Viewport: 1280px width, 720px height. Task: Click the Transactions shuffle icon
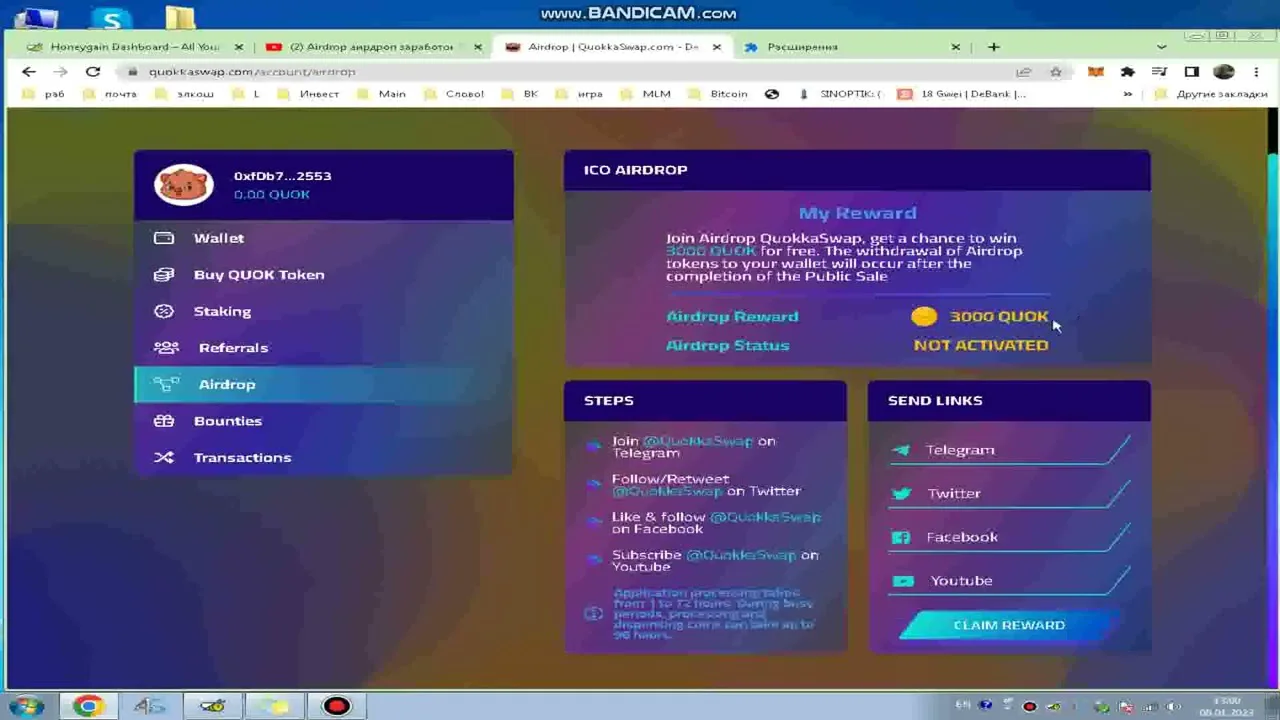tap(164, 458)
